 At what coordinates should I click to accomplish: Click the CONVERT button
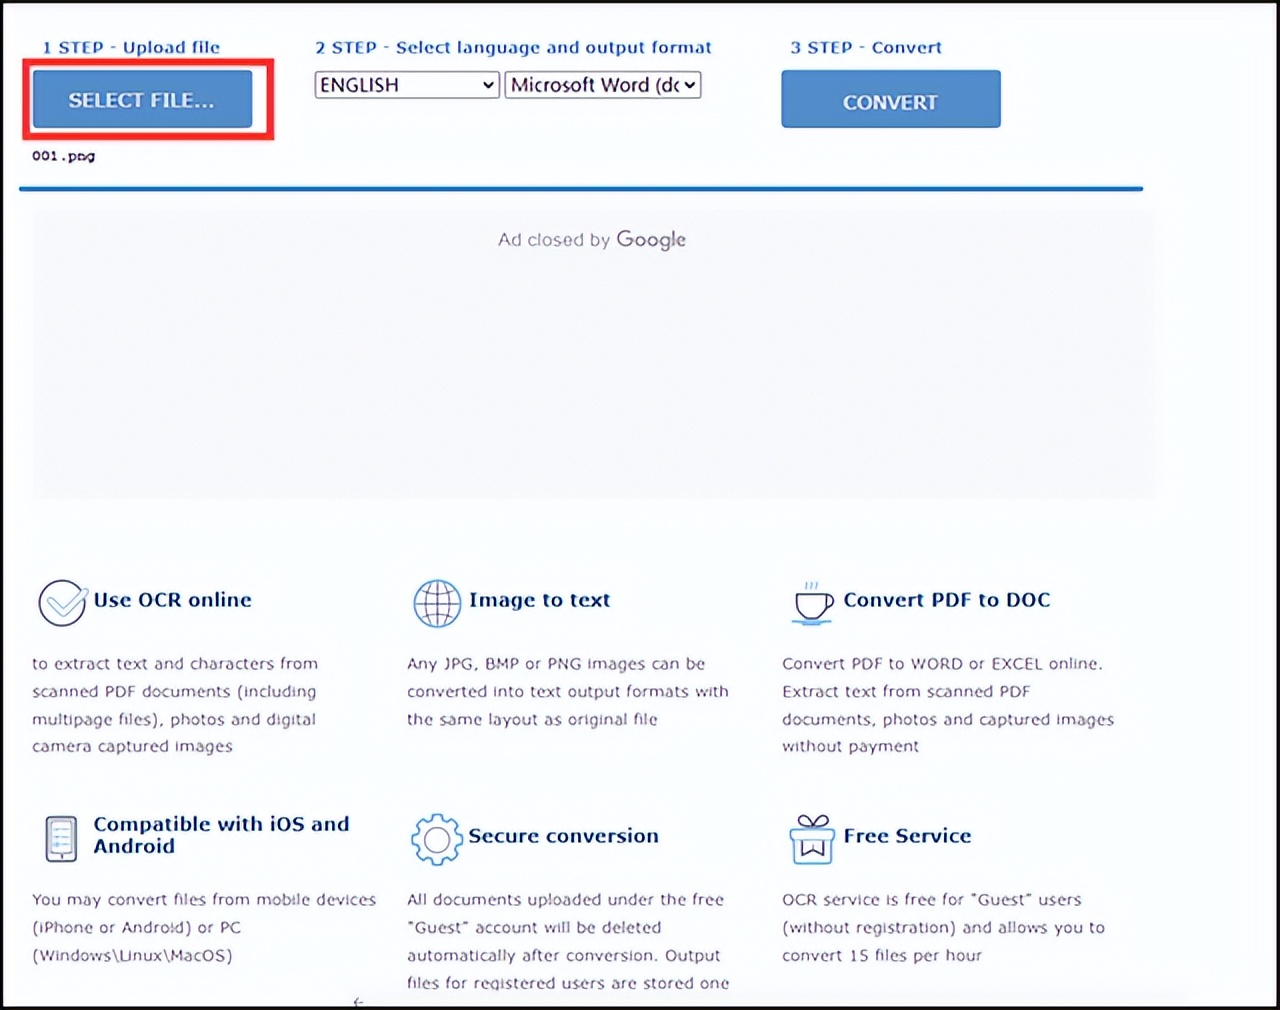point(890,99)
